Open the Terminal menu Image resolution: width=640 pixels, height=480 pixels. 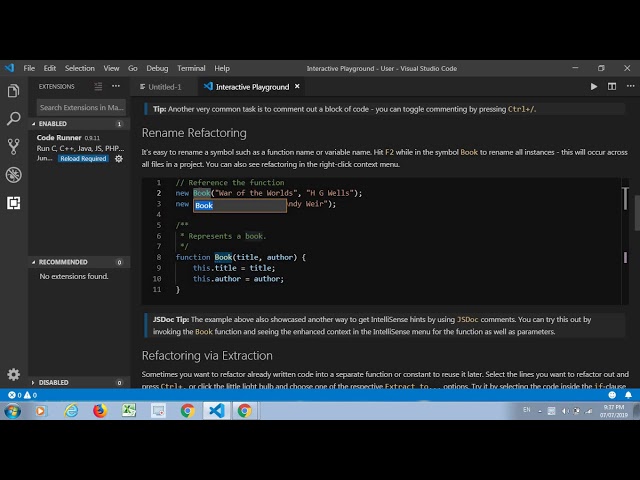click(x=191, y=68)
